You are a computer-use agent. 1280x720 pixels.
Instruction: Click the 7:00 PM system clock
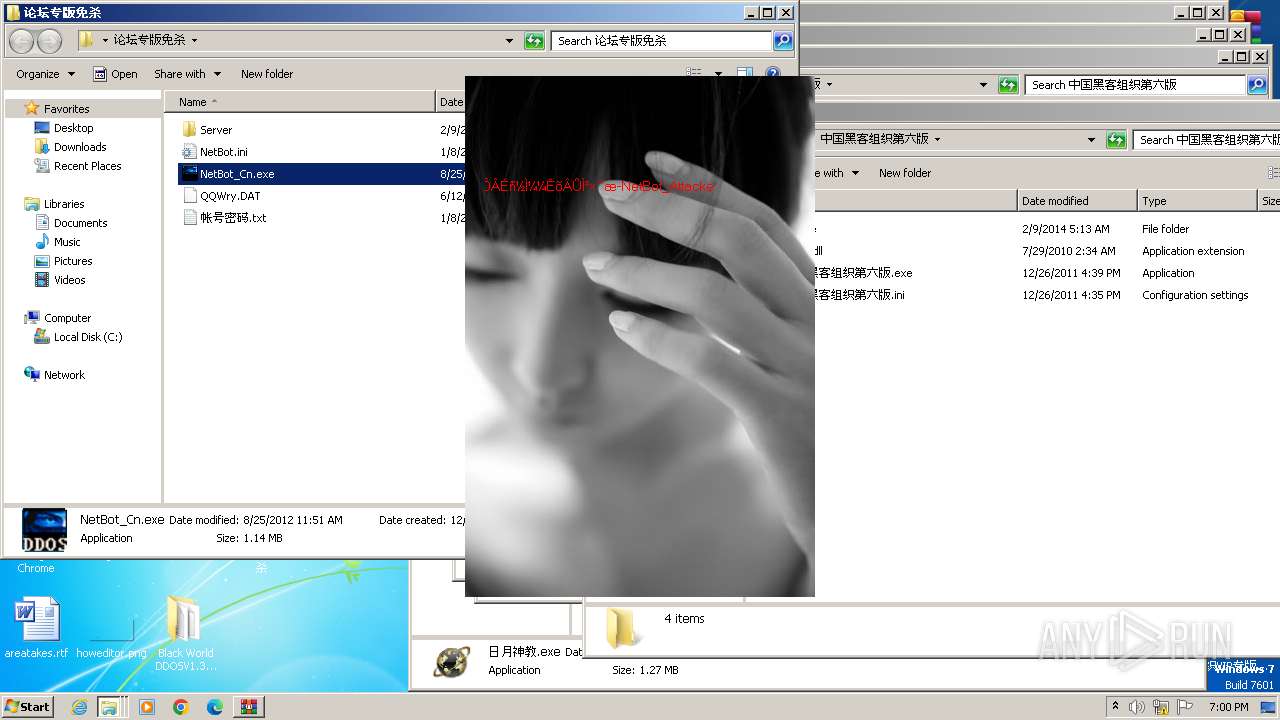[x=1228, y=707]
